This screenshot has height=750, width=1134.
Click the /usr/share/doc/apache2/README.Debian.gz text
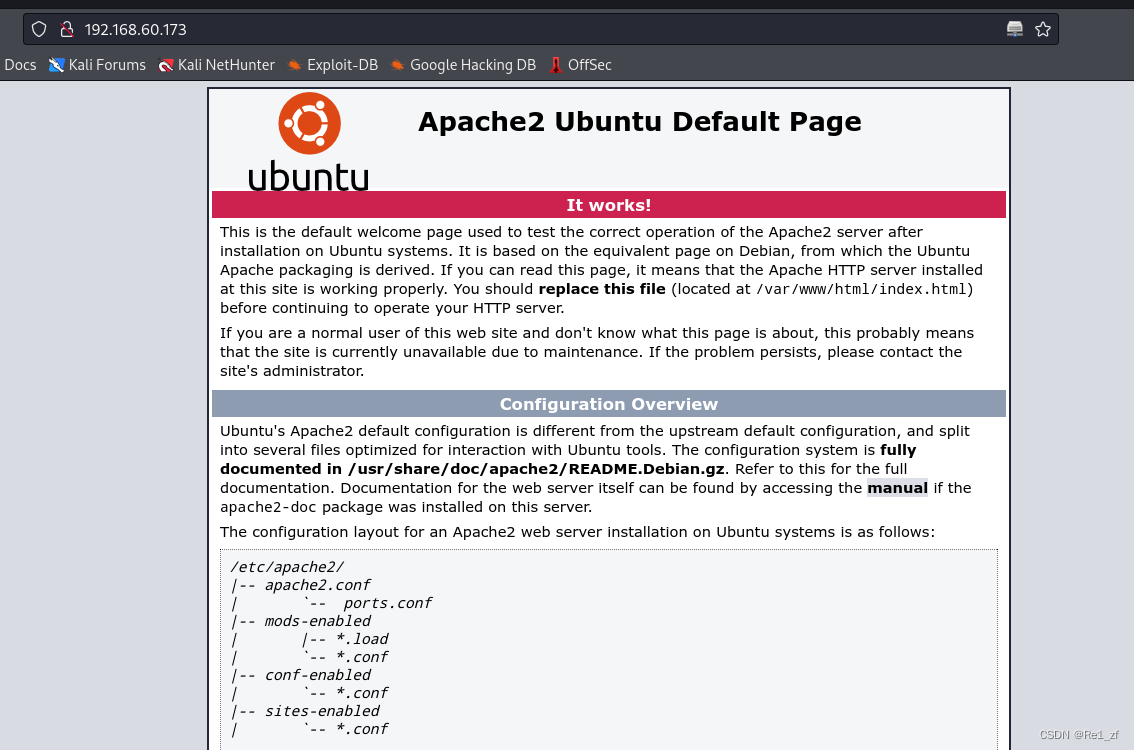(x=536, y=469)
